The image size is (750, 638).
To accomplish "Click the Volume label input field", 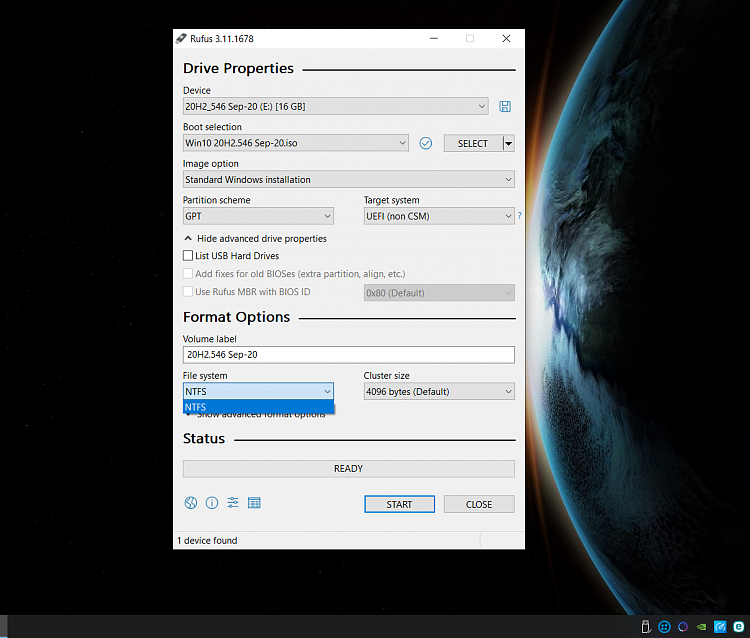I will tap(349, 354).
